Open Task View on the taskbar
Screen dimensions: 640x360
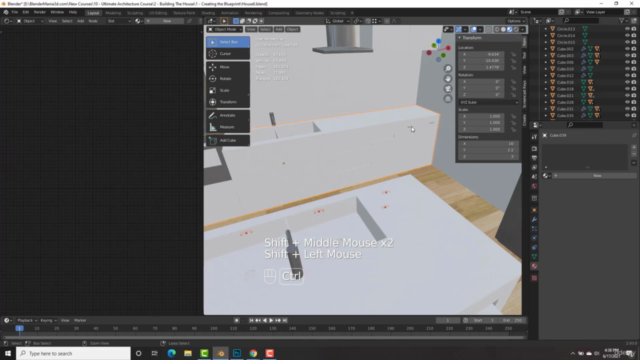pyautogui.click(x=154, y=353)
